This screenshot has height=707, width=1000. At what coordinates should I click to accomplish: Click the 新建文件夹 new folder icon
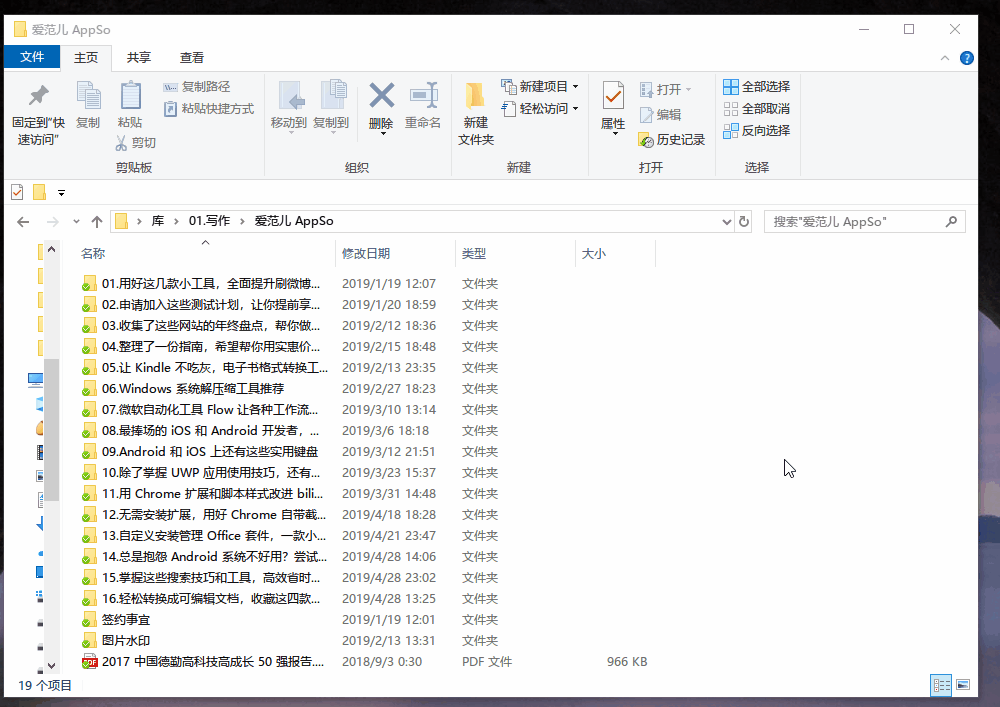click(475, 96)
